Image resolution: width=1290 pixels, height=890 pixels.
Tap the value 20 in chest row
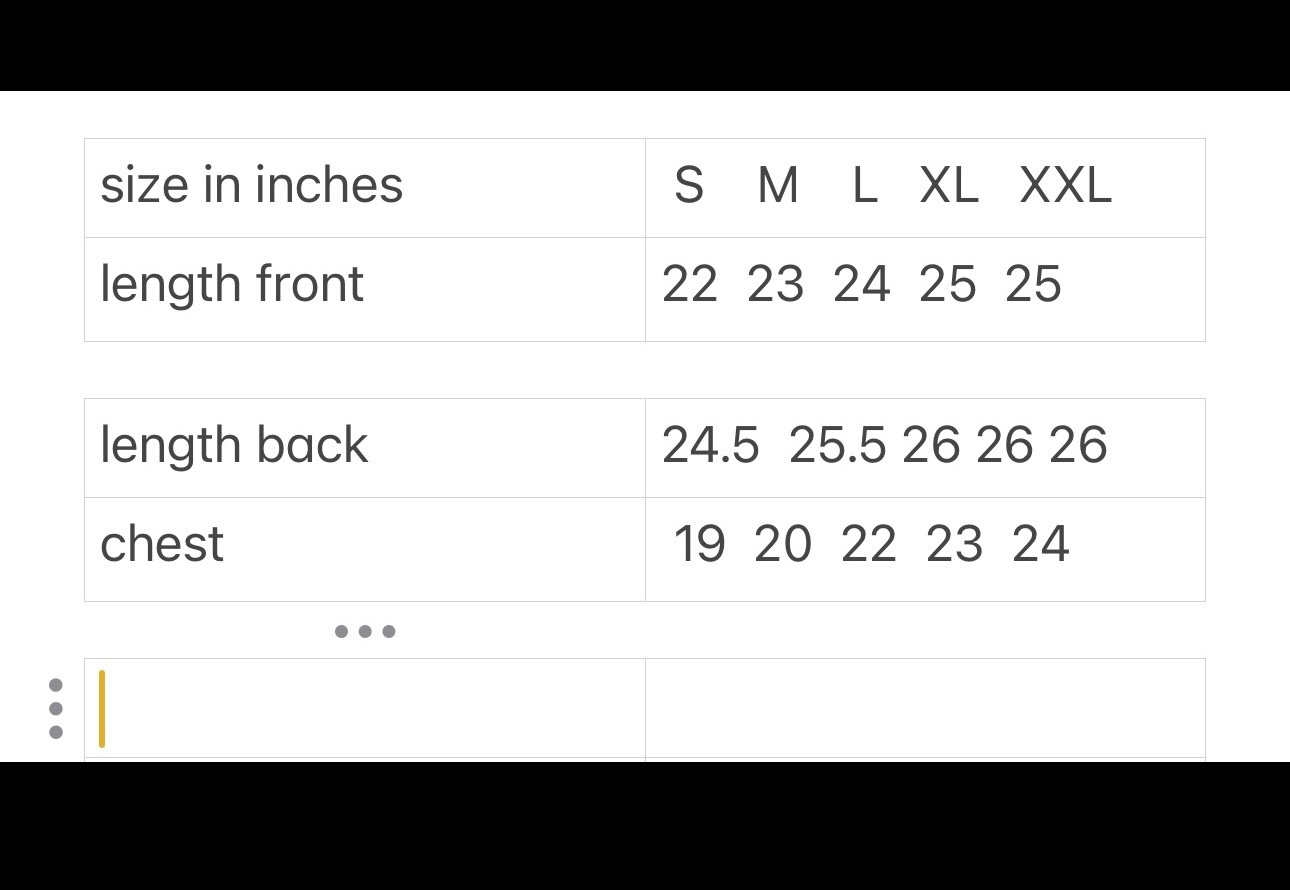(782, 545)
